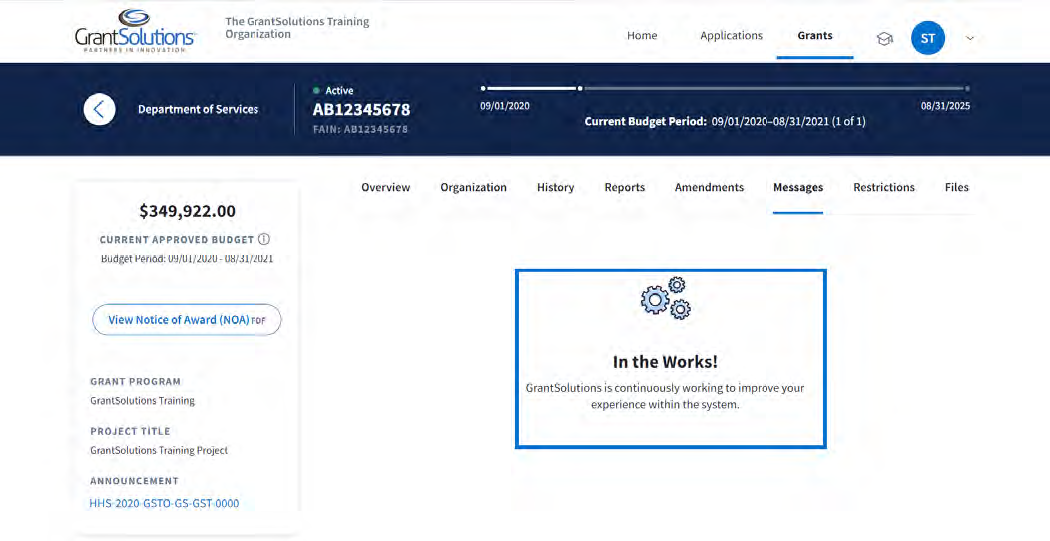Go to the Home menu item
The width and height of the screenshot is (1050, 541).
(642, 36)
